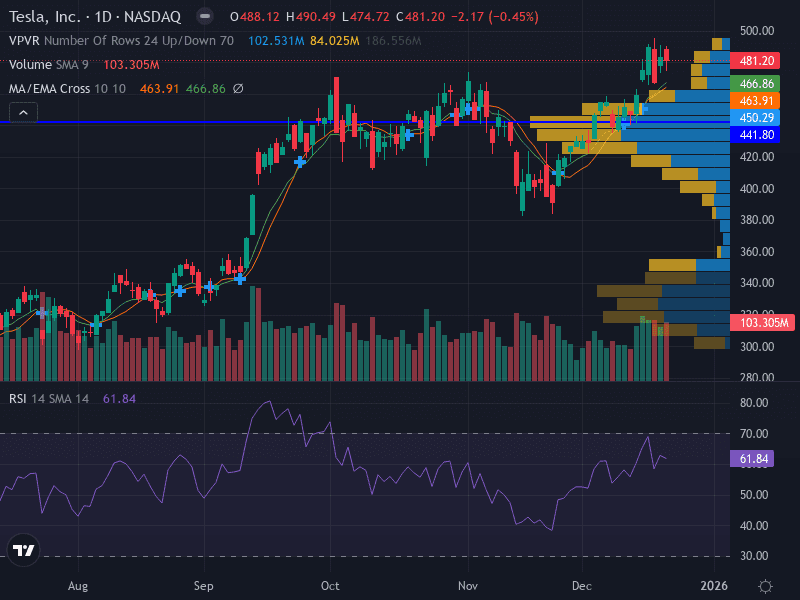
Task: Select the VPVR indicator legend
Action: coord(121,41)
